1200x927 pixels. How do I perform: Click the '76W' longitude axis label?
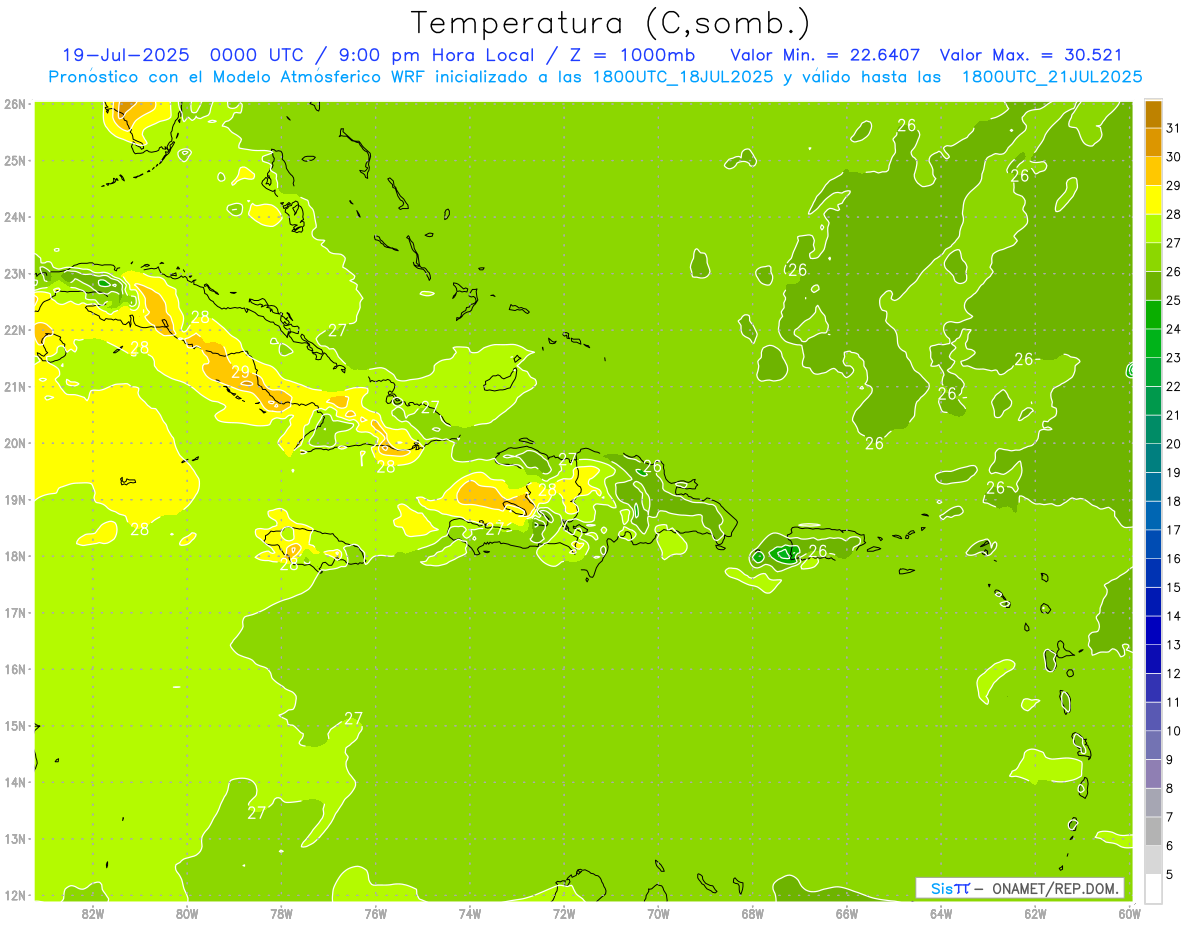coord(376,913)
